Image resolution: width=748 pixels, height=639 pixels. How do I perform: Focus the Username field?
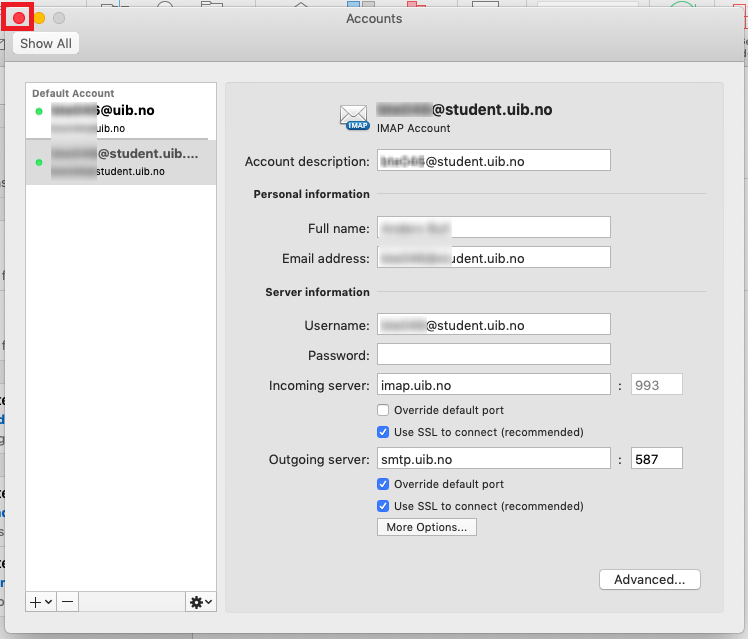pyautogui.click(x=493, y=325)
